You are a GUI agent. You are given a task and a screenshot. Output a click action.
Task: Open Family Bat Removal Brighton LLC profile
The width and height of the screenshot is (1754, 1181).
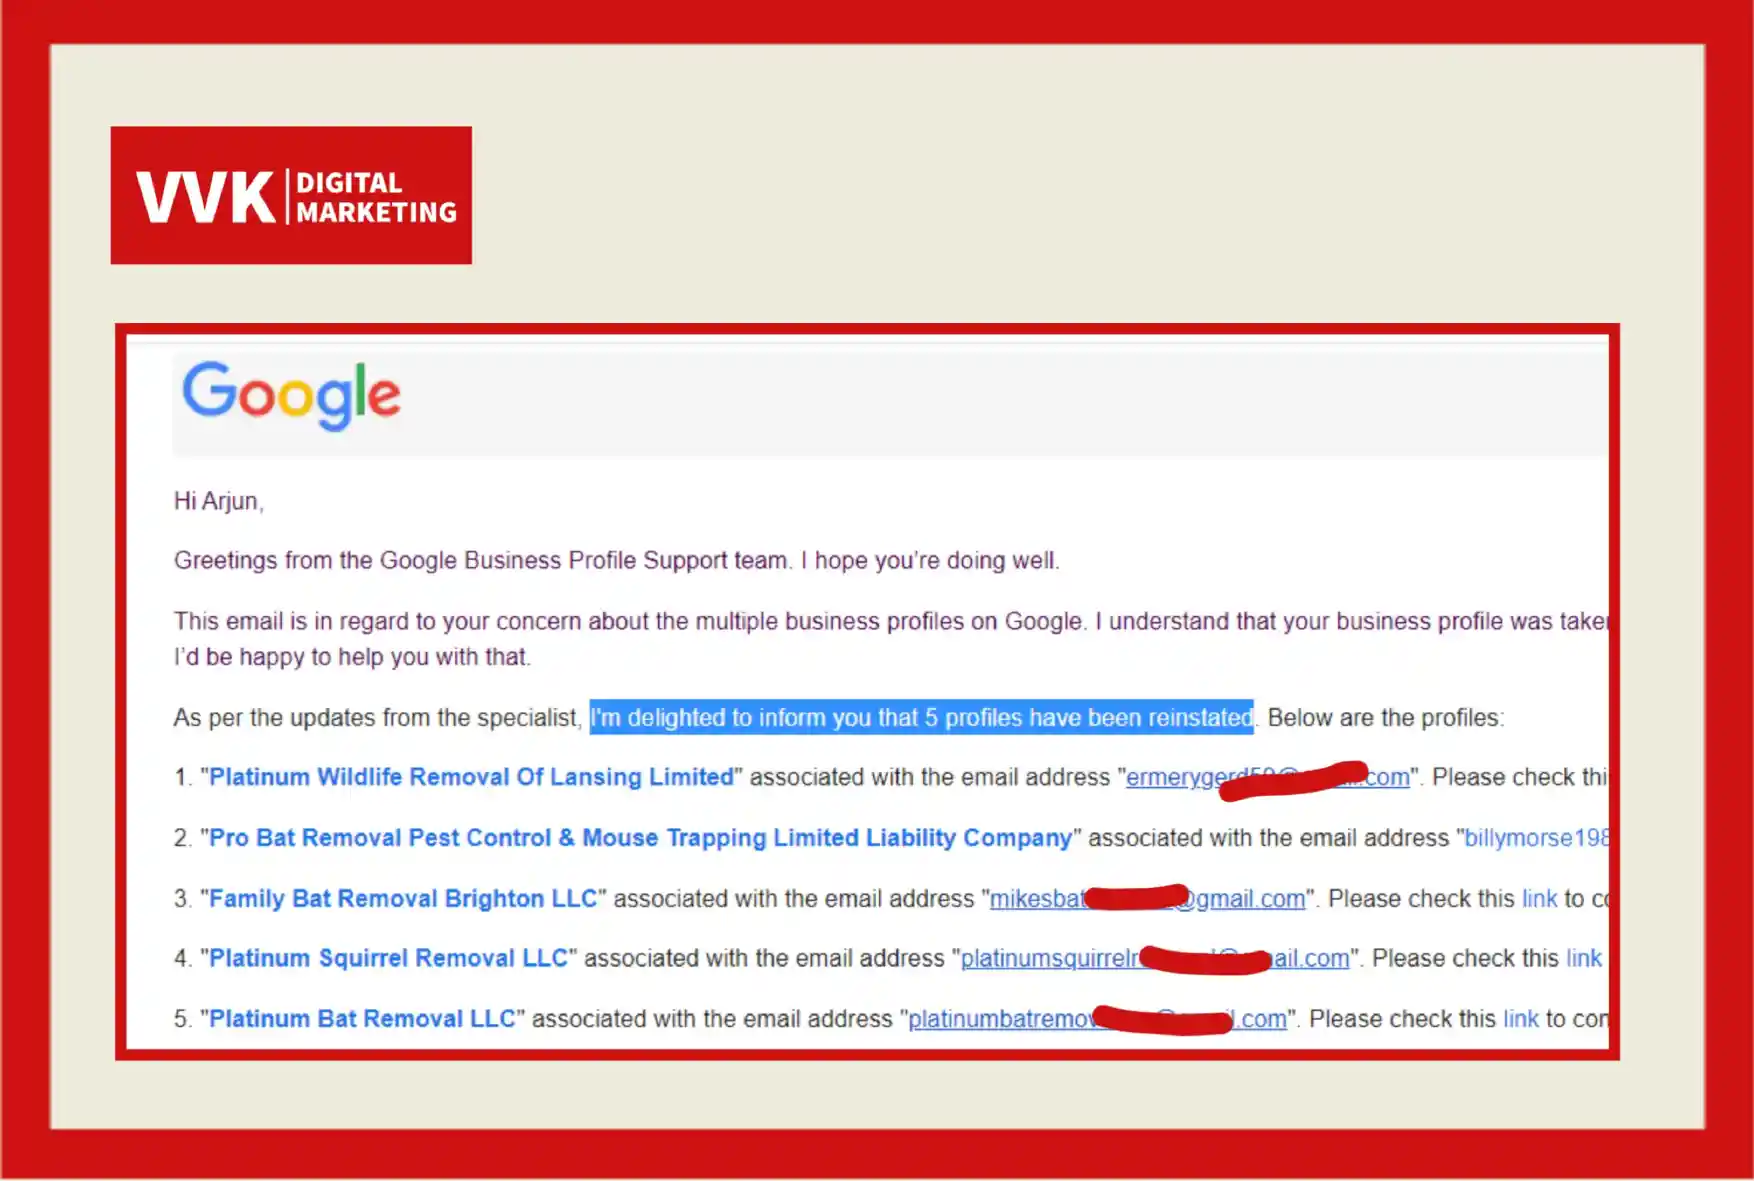[x=403, y=899]
